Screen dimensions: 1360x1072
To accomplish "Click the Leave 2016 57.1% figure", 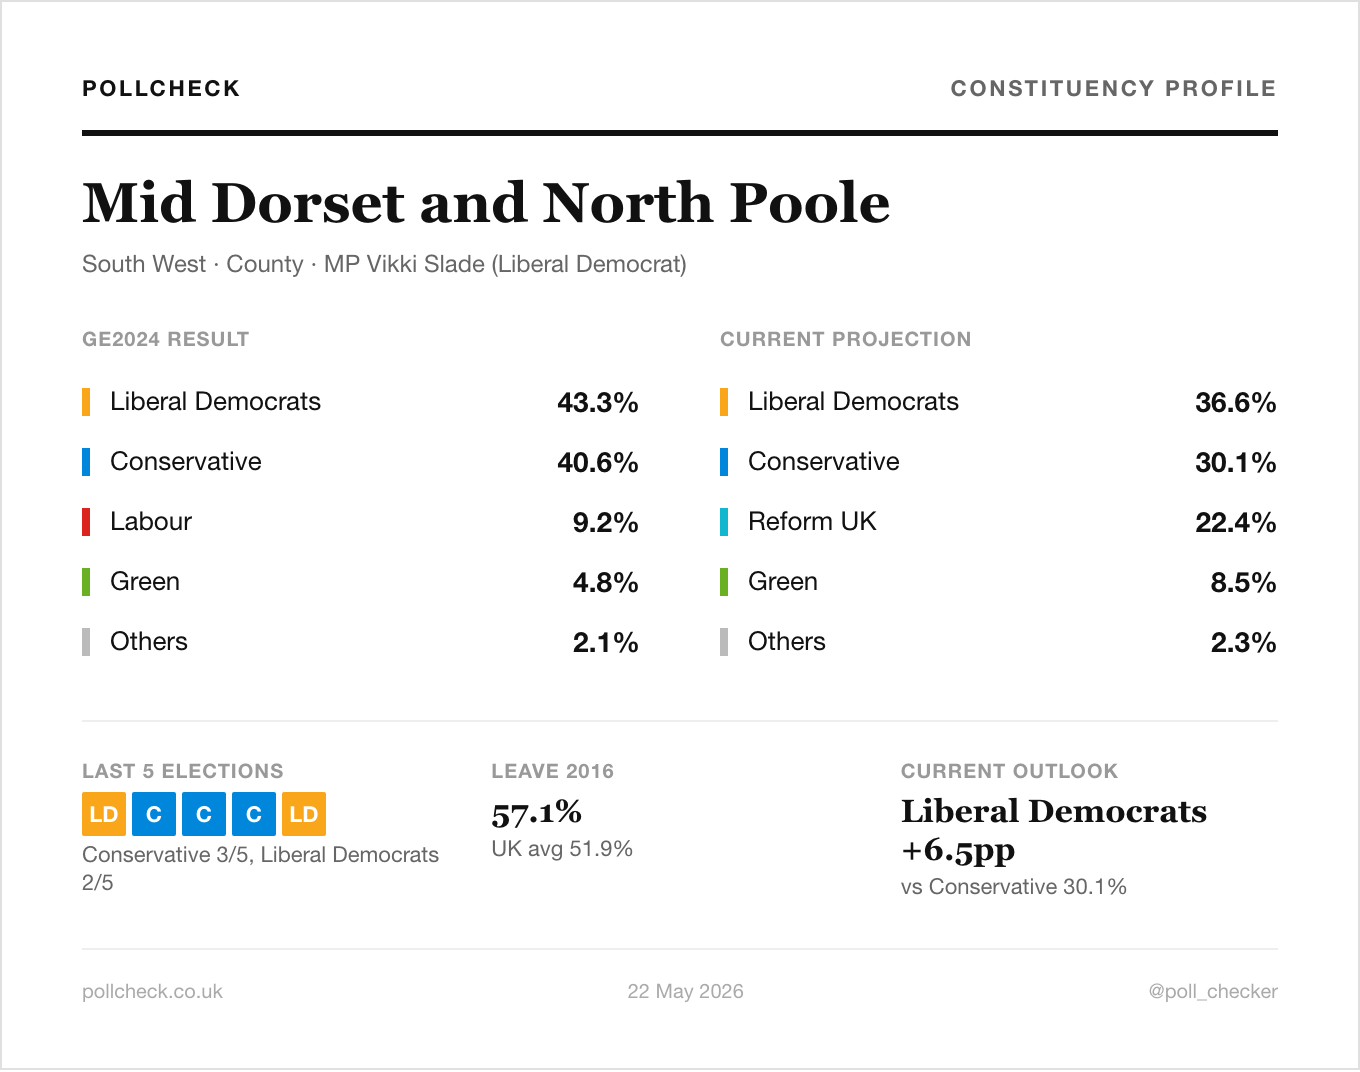I will tap(537, 812).
